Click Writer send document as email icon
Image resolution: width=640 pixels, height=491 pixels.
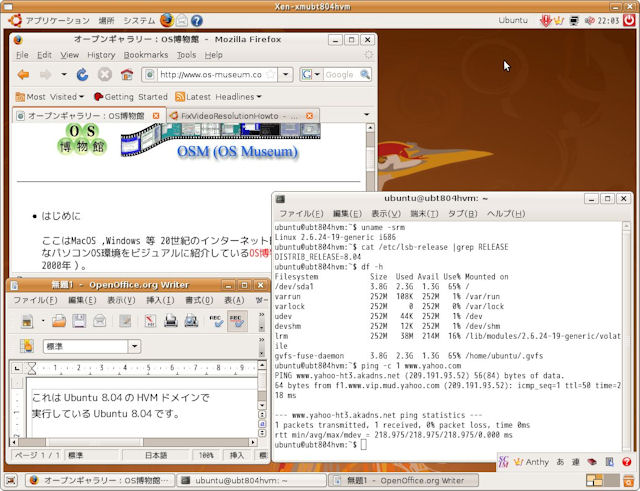click(x=99, y=321)
